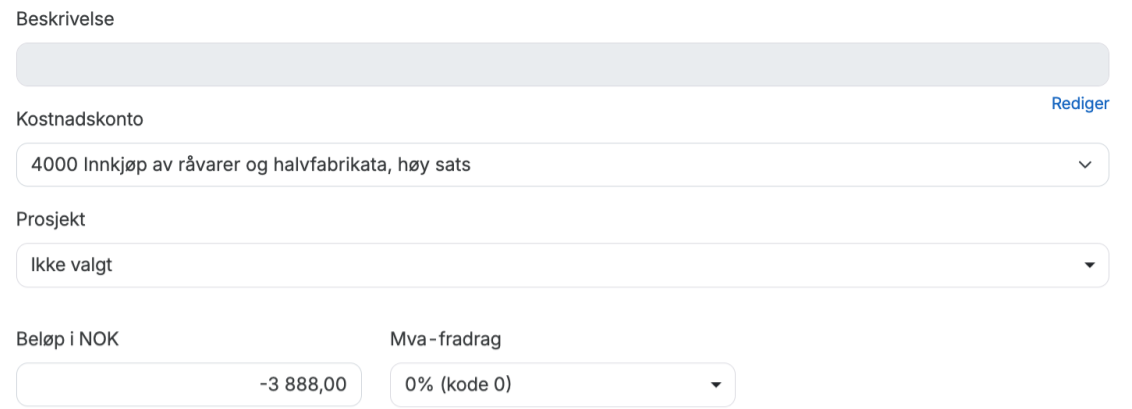Click the Prosjekt label
This screenshot has width=1132, height=409.
point(51,219)
